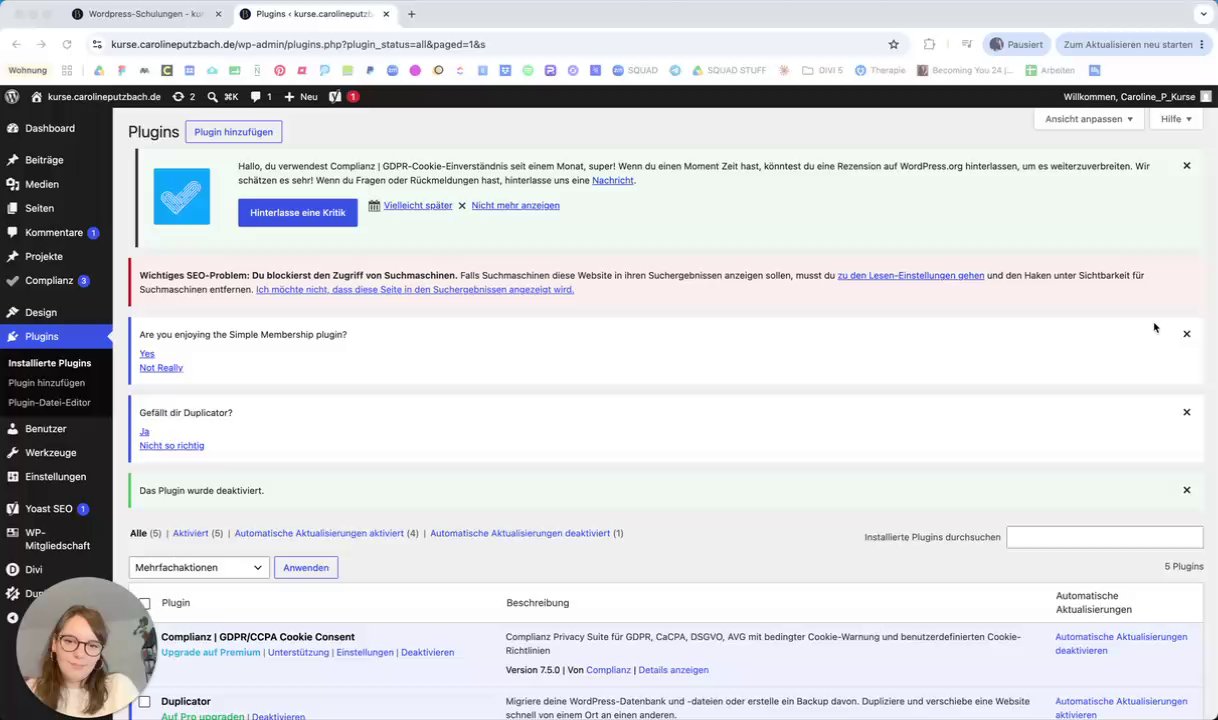Viewport: 1218px width, 720px height.
Task: Open the tab search dropdown arrow in Chrome
Action: 1203,14
